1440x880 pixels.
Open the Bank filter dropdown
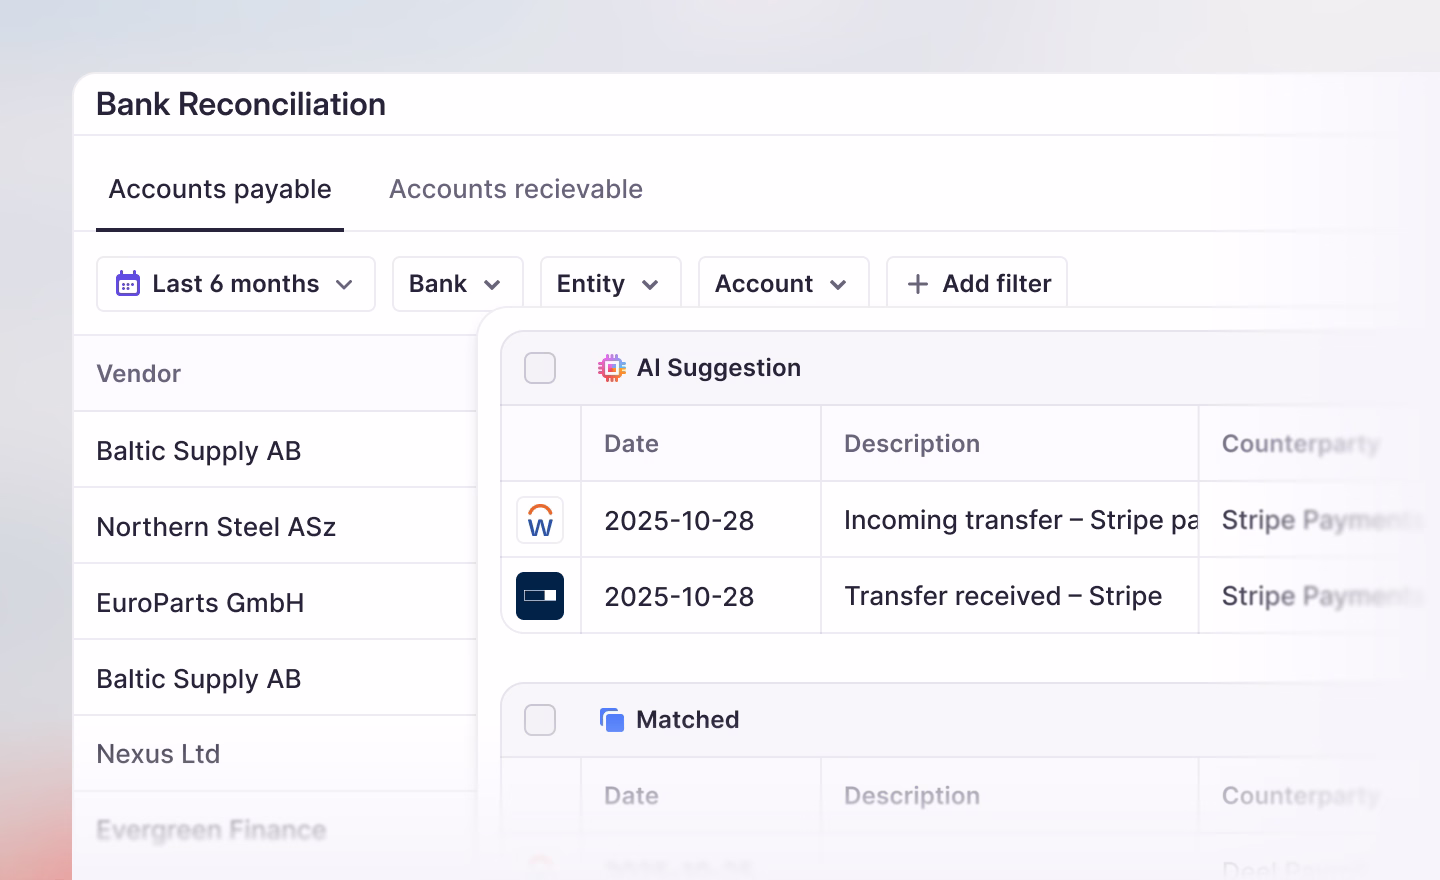[458, 284]
